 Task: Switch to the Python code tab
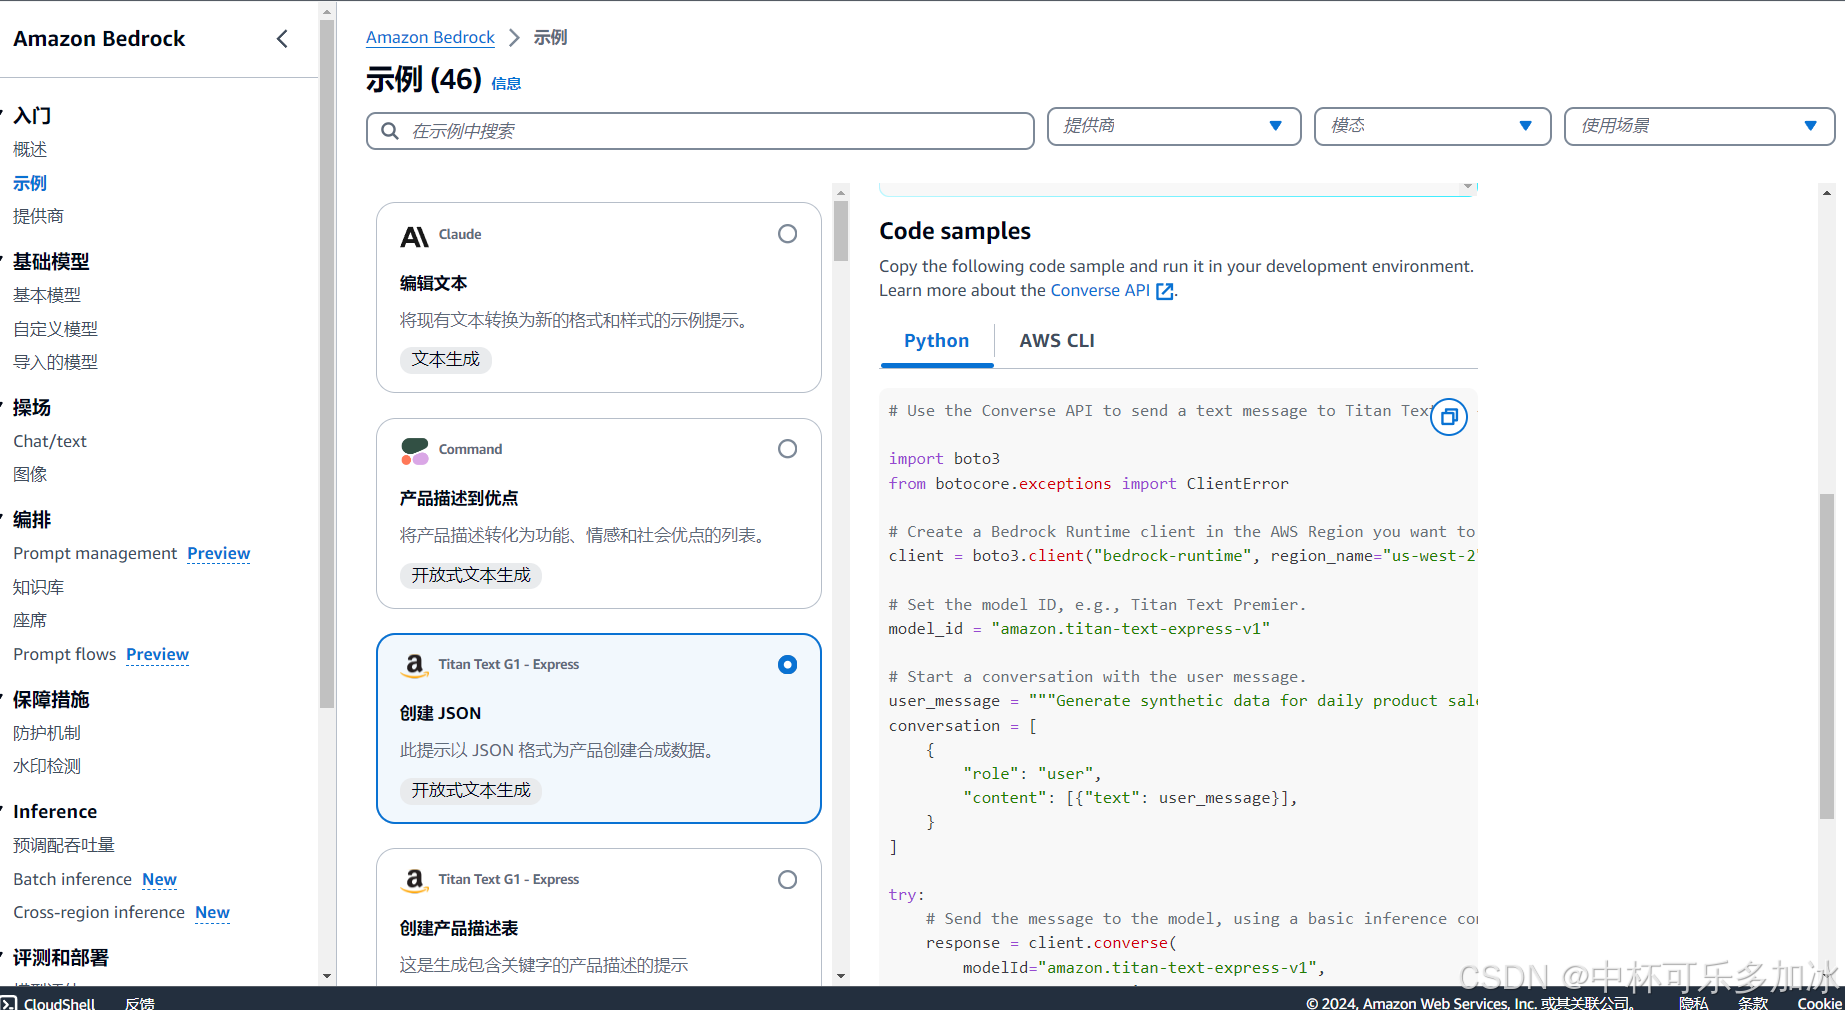[936, 341]
